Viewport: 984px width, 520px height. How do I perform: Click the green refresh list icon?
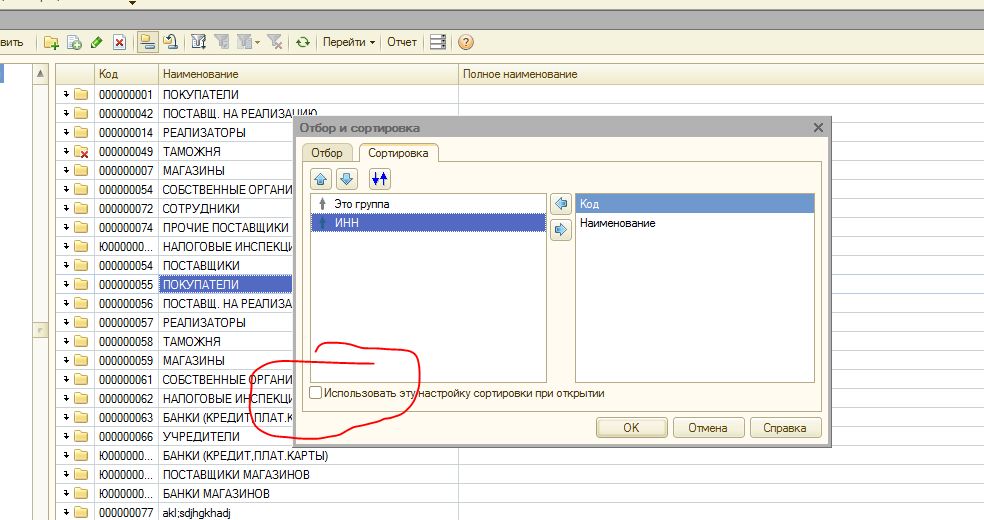click(303, 42)
